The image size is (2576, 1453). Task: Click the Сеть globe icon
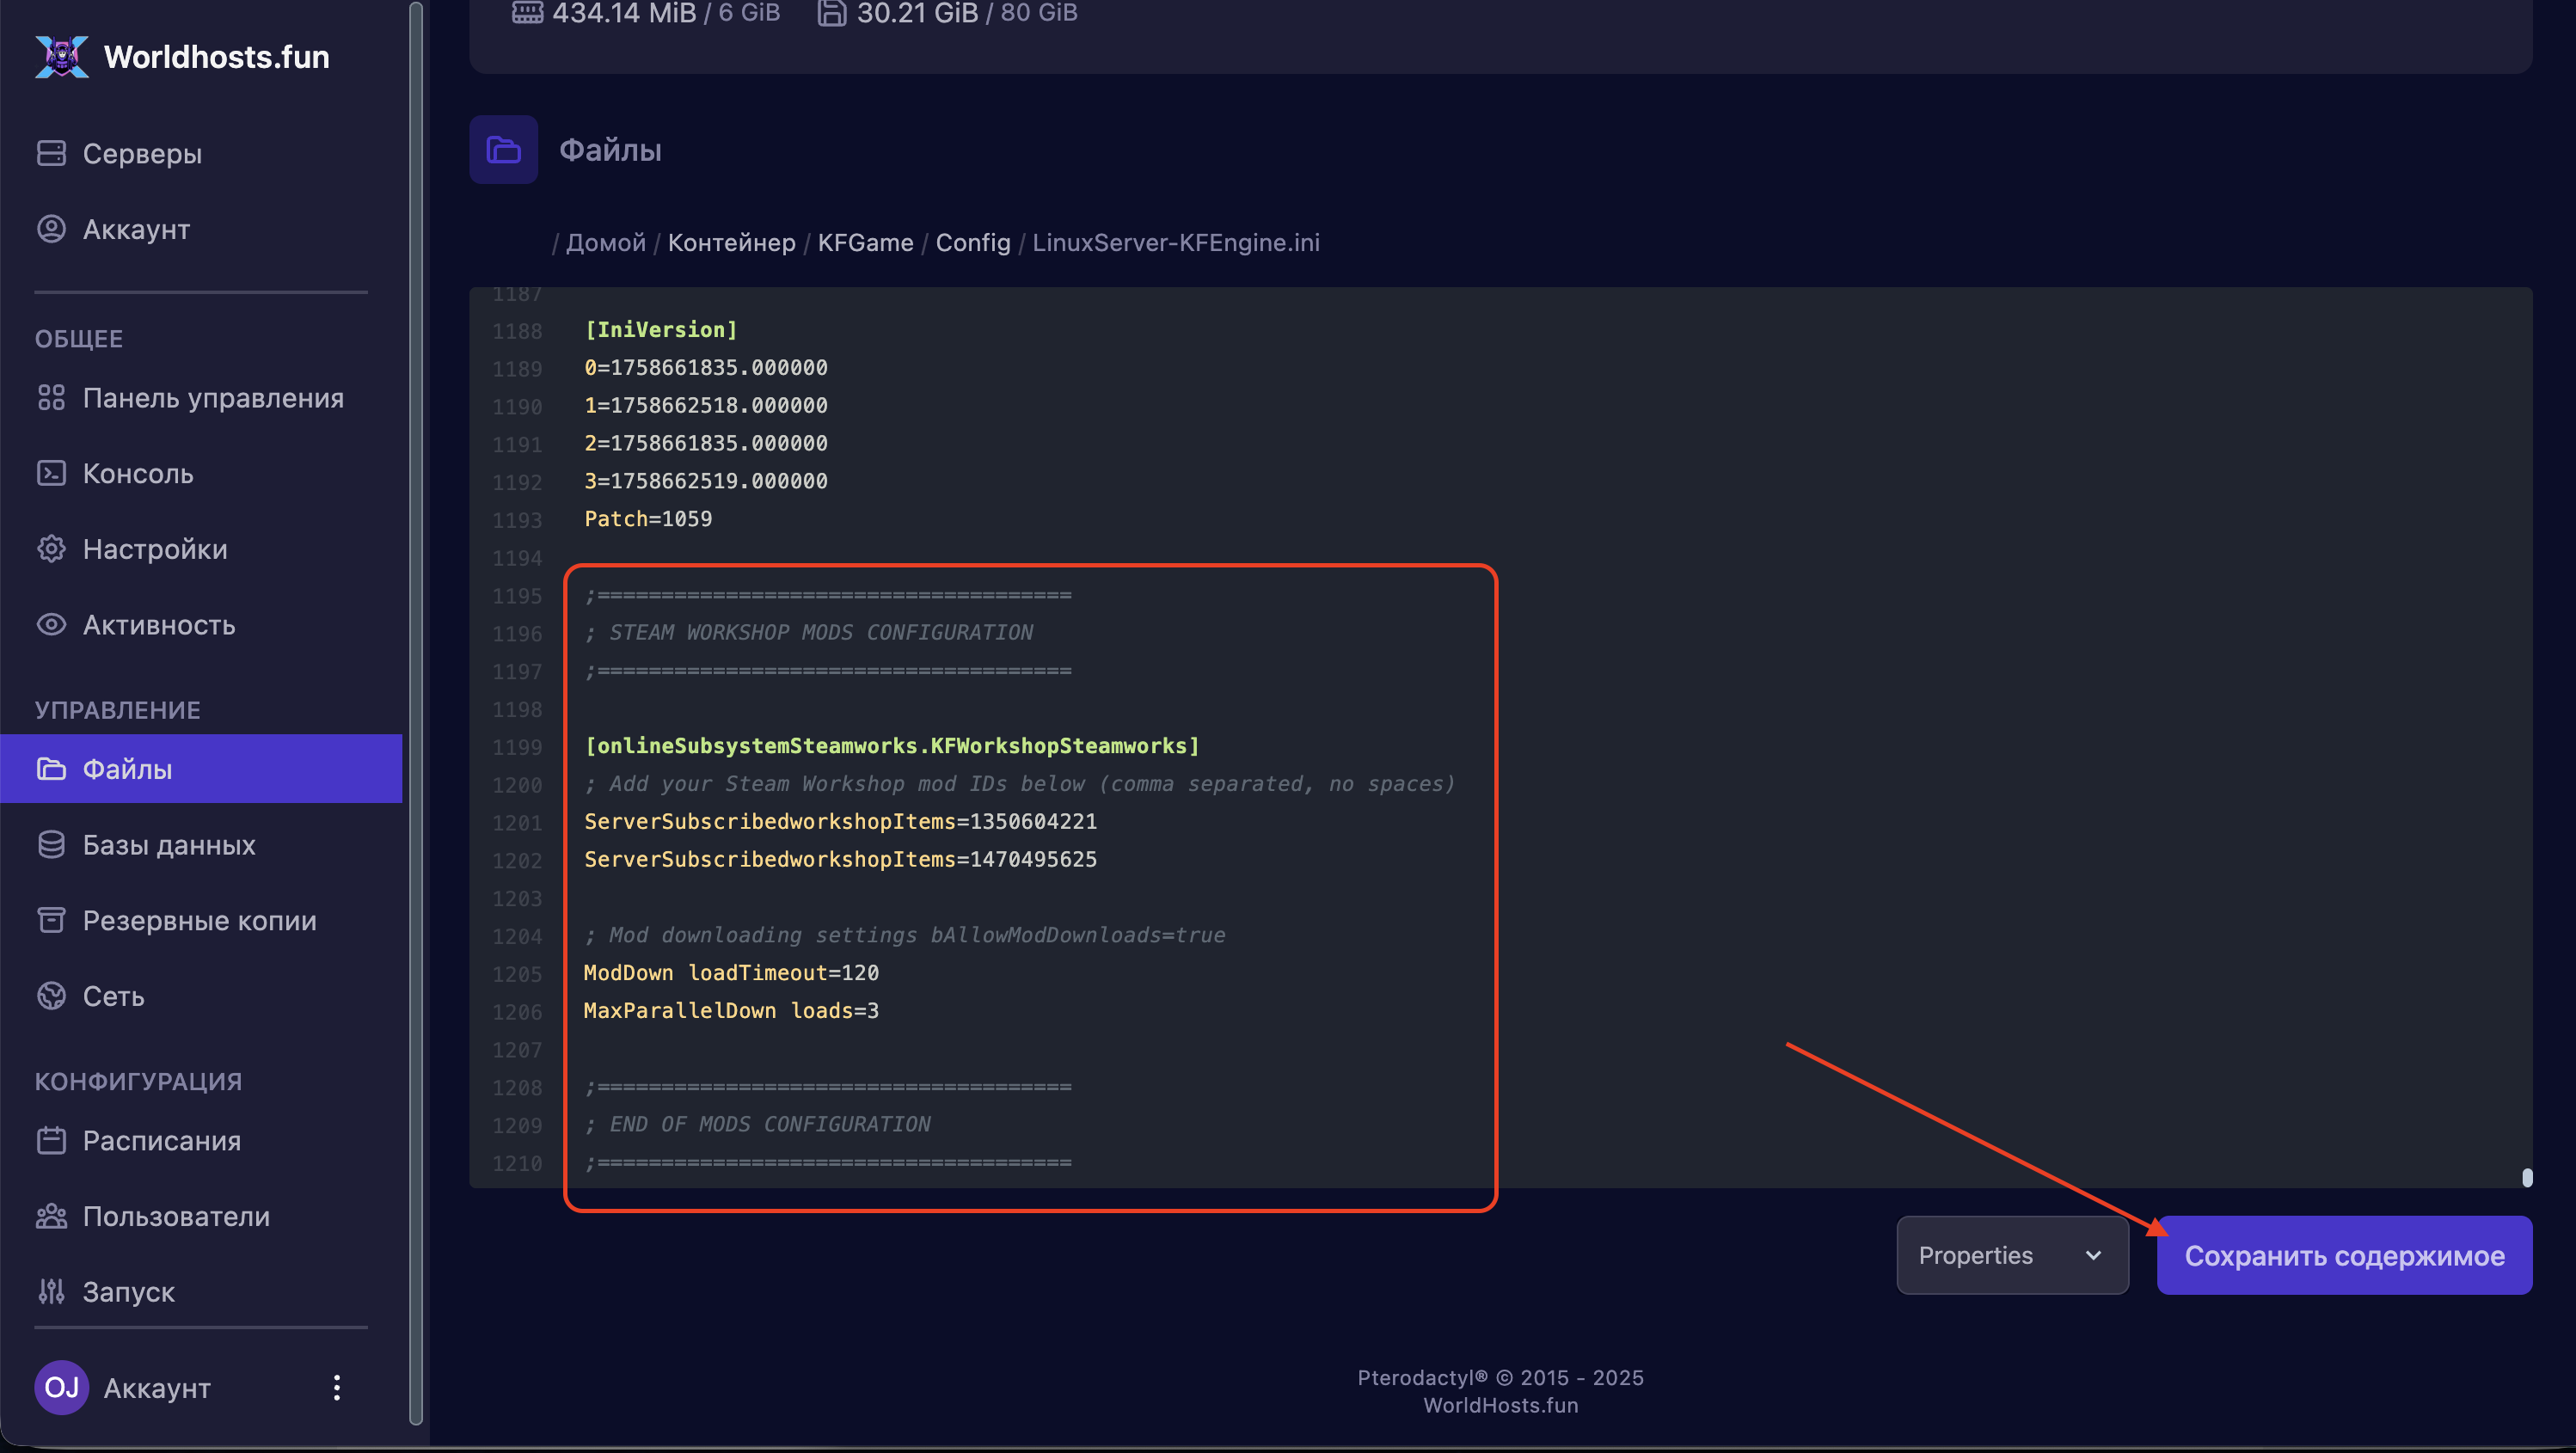tap(51, 996)
